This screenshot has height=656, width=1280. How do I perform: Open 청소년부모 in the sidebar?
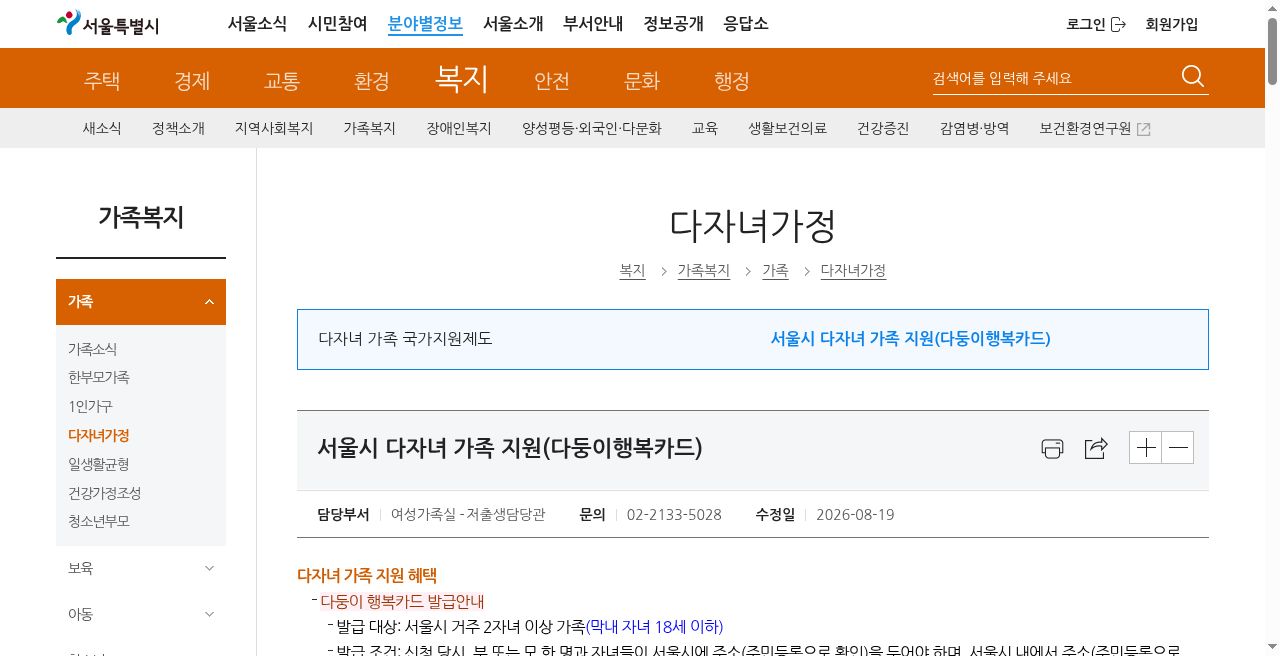pyautogui.click(x=99, y=521)
